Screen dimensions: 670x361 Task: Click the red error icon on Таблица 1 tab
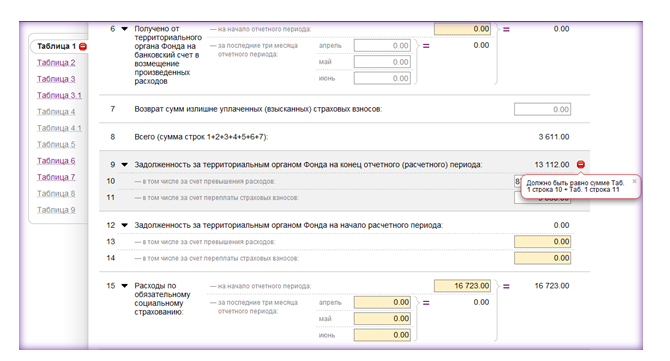coord(83,46)
